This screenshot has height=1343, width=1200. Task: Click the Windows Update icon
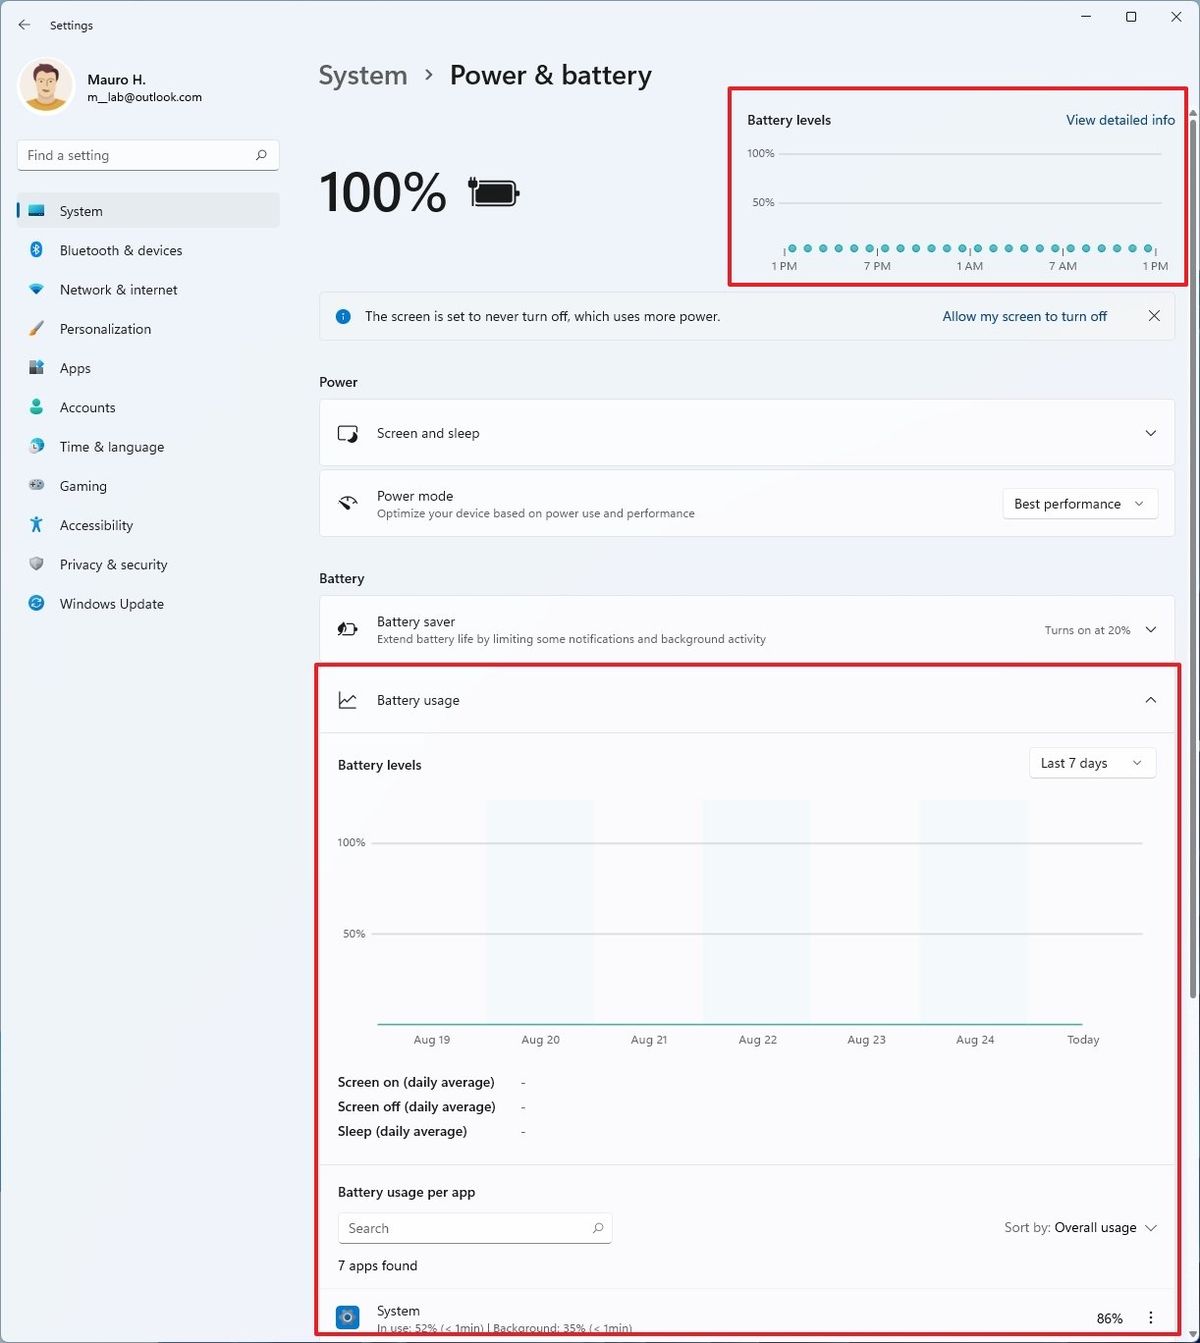click(36, 603)
